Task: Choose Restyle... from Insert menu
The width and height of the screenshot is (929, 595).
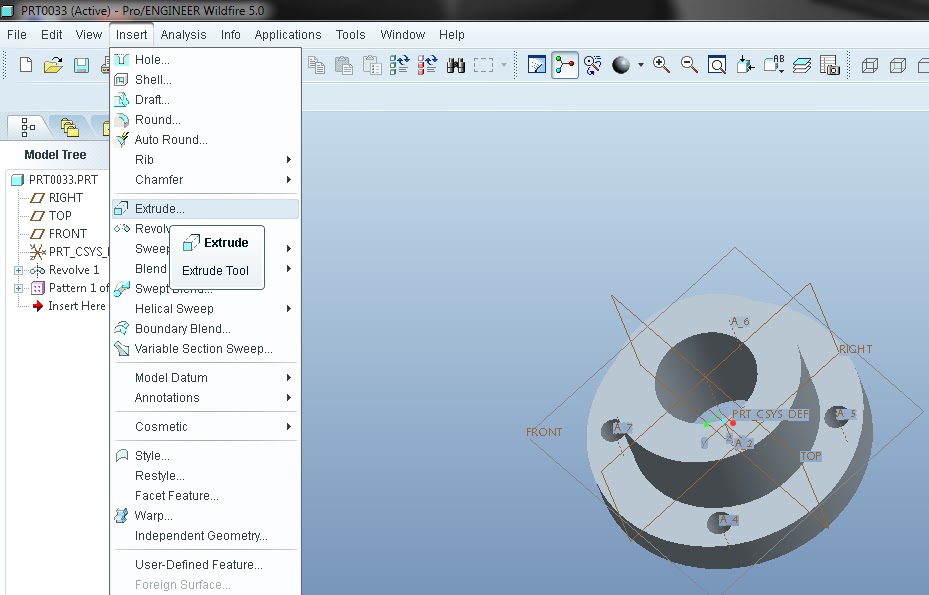Action: tap(205, 476)
